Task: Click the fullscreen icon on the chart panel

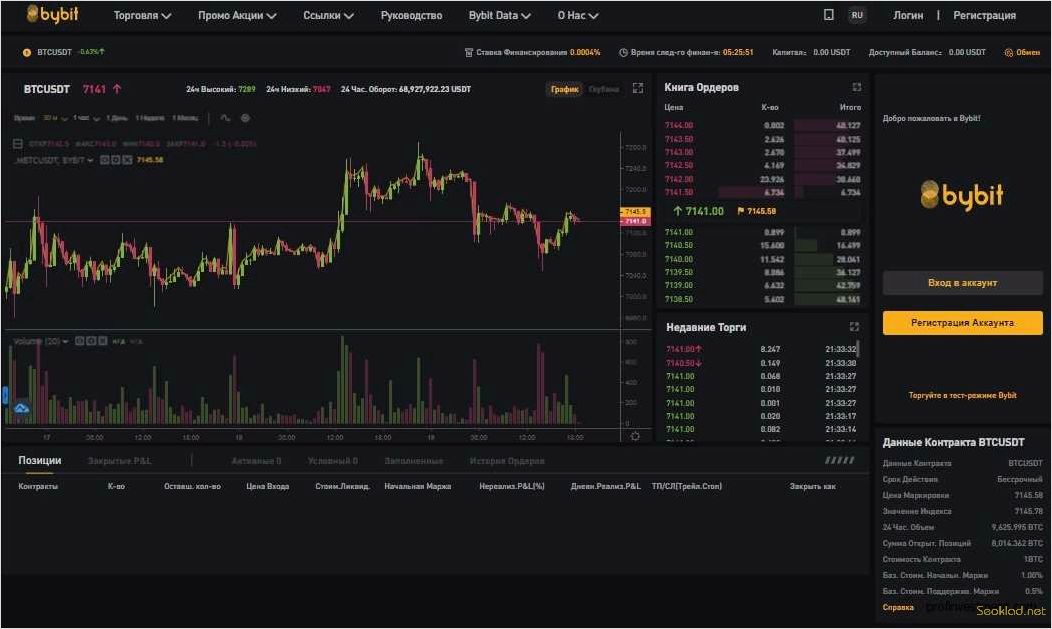Action: click(x=638, y=88)
